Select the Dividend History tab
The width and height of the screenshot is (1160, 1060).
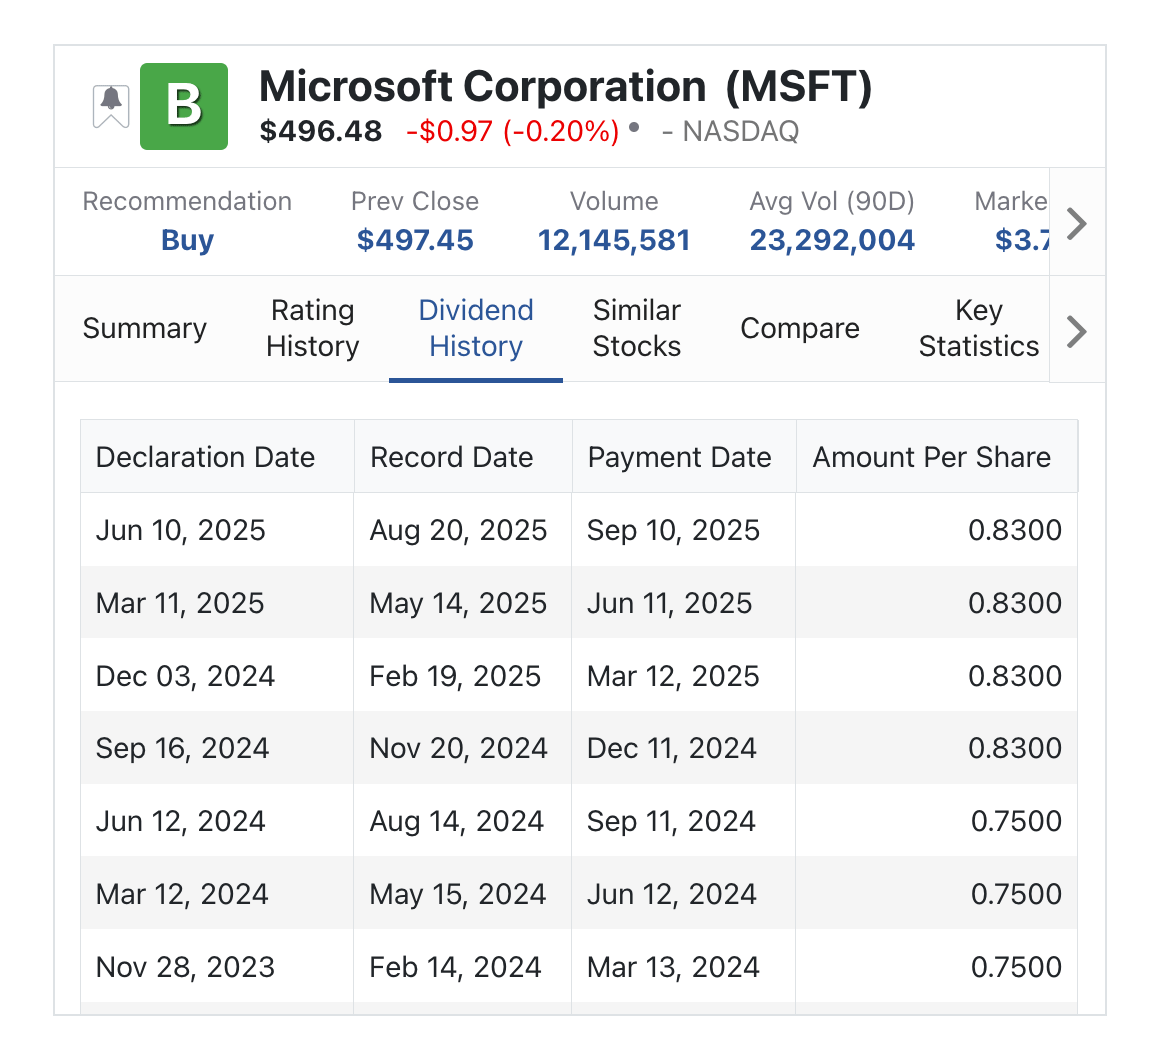476,329
